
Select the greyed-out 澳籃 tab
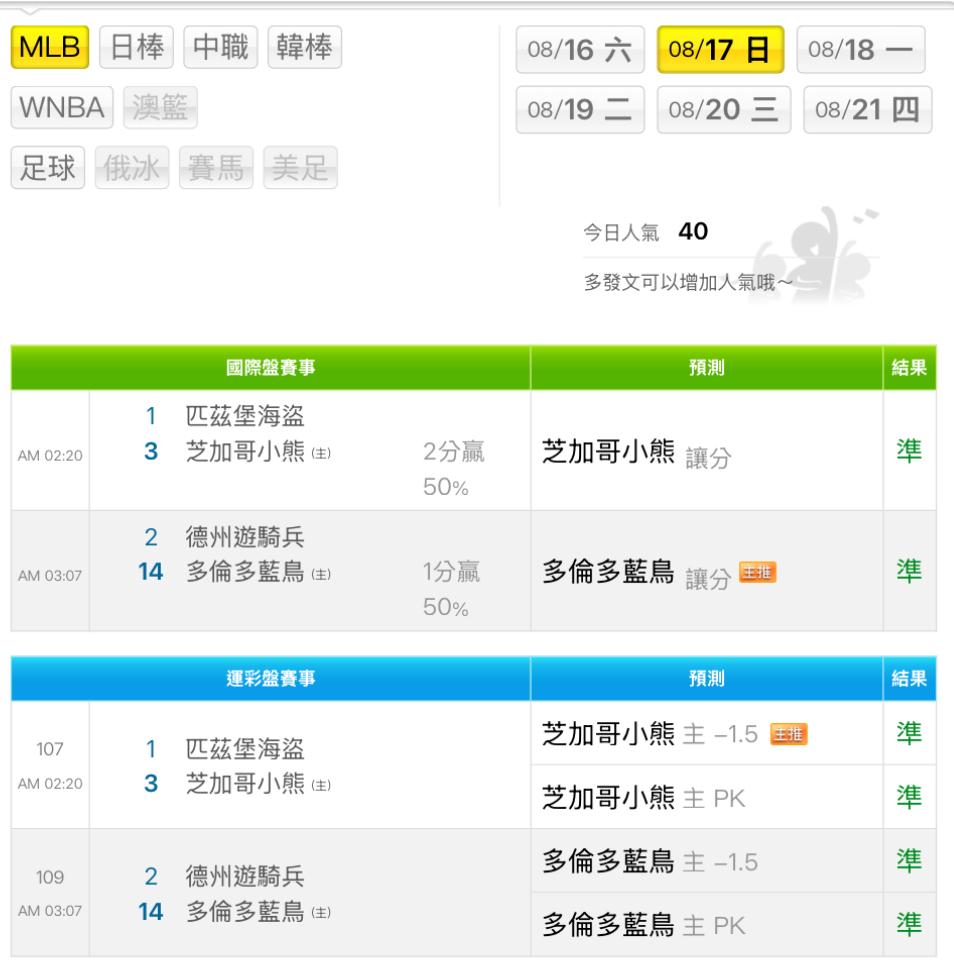(160, 108)
